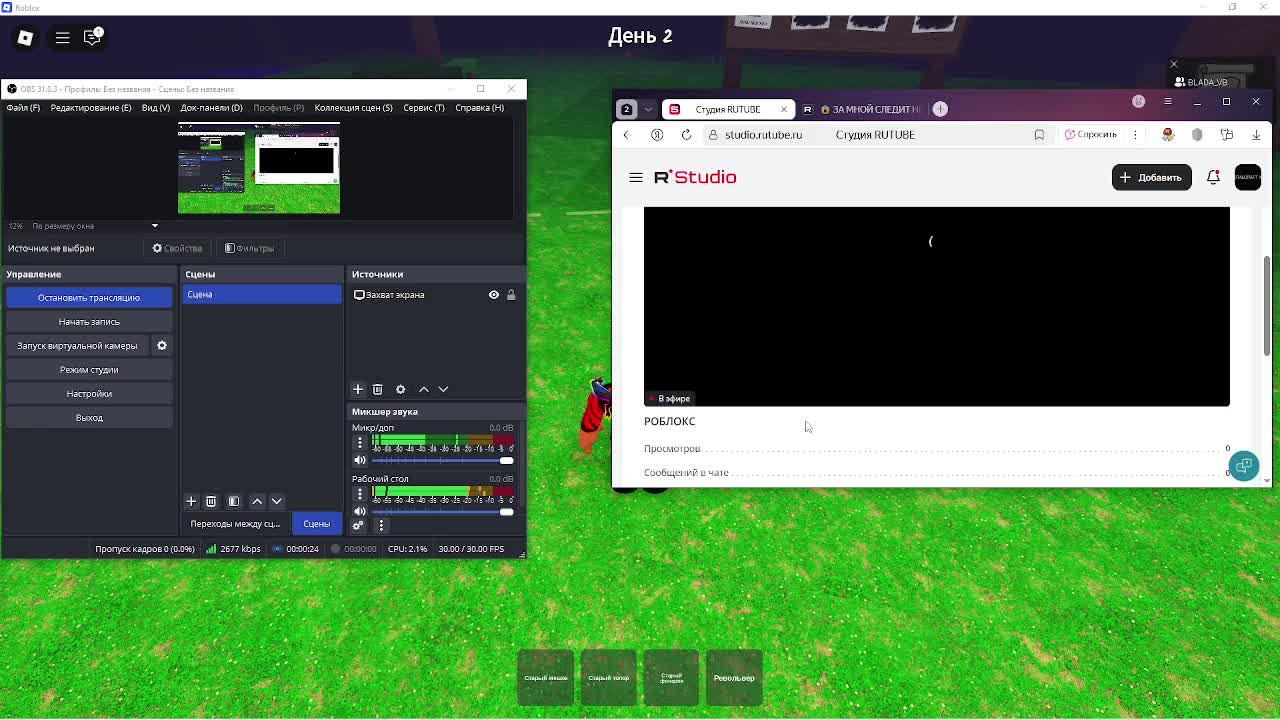Bookmark the current page

pyautogui.click(x=1039, y=135)
